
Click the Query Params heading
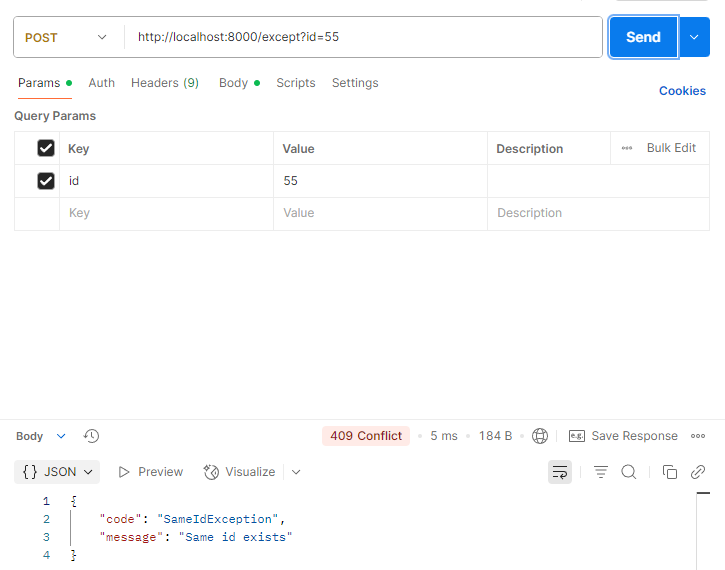55,116
